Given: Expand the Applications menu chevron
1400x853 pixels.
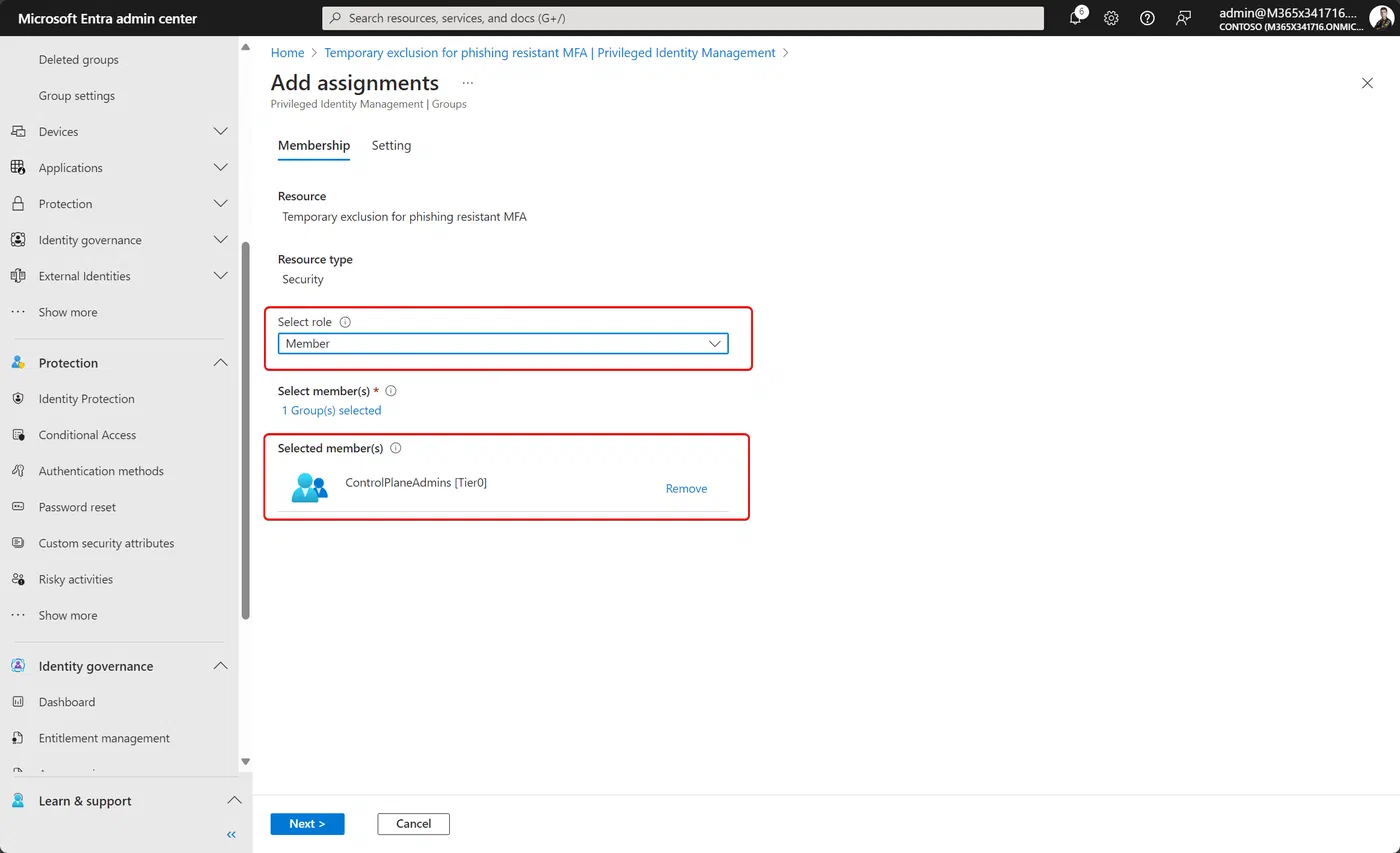Looking at the screenshot, I should (221, 168).
